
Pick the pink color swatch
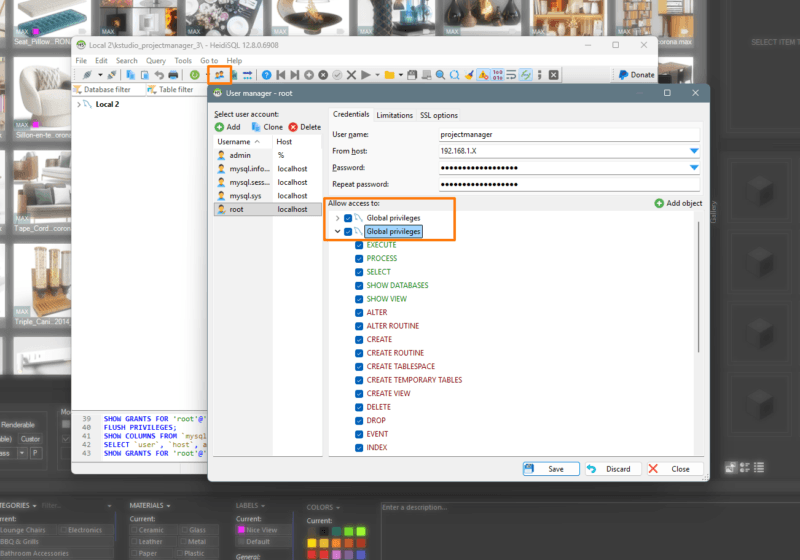(x=336, y=554)
